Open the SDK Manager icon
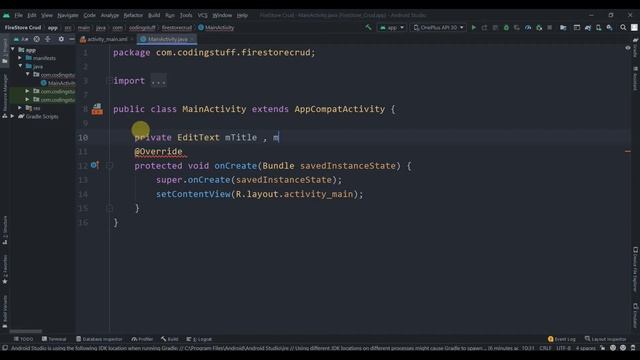This screenshot has height=360, width=640. coord(609,27)
